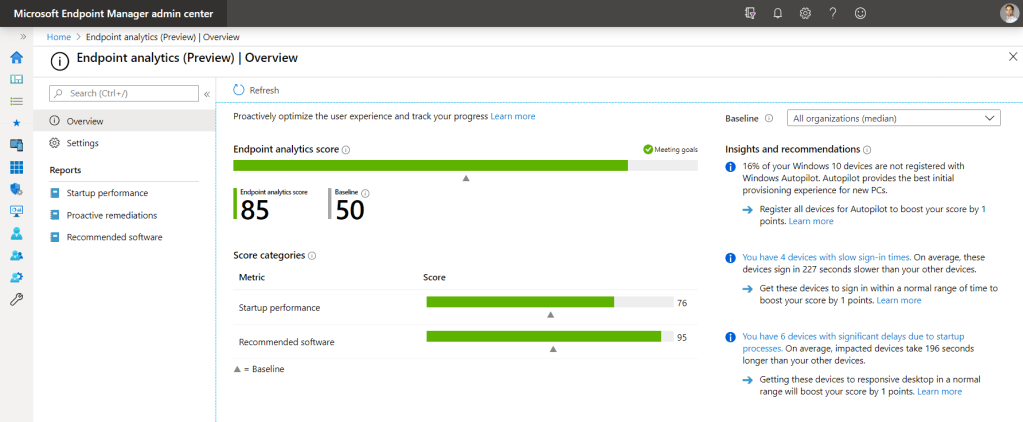Viewport: 1023px width, 422px height.
Task: Click the help question mark icon
Action: tap(832, 13)
